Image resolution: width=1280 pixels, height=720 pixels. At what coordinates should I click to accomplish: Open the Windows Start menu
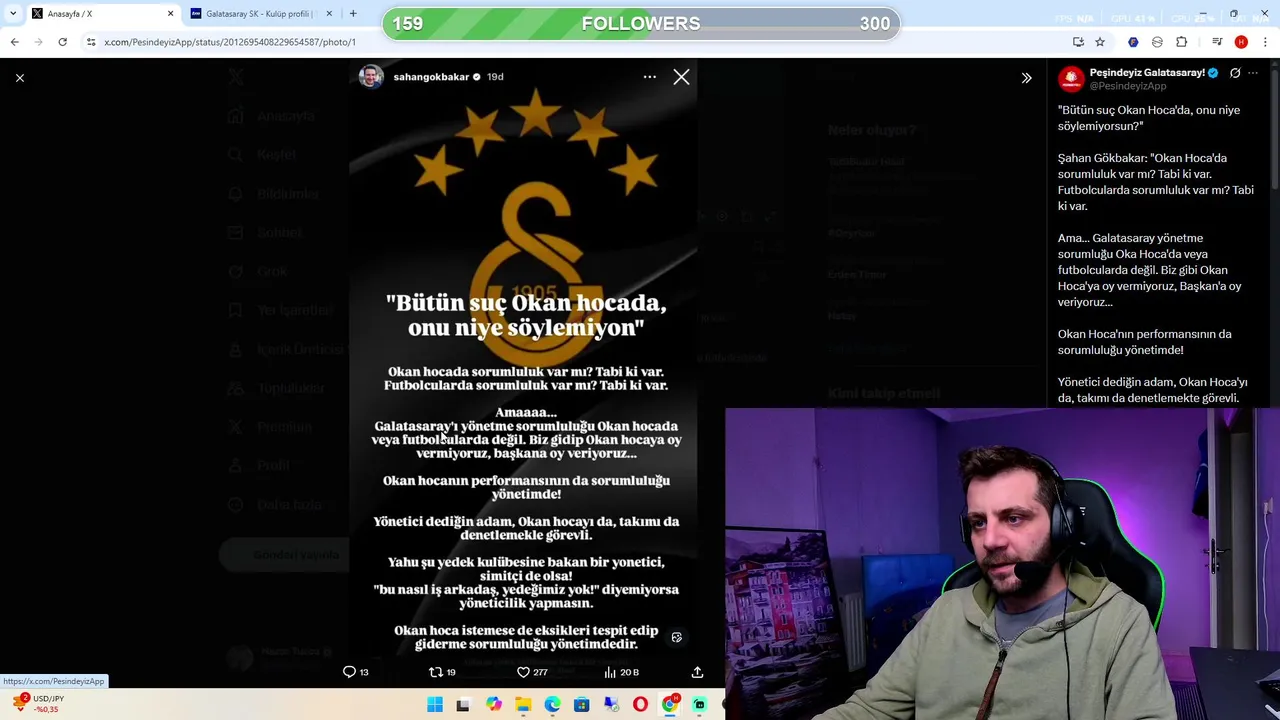click(435, 705)
